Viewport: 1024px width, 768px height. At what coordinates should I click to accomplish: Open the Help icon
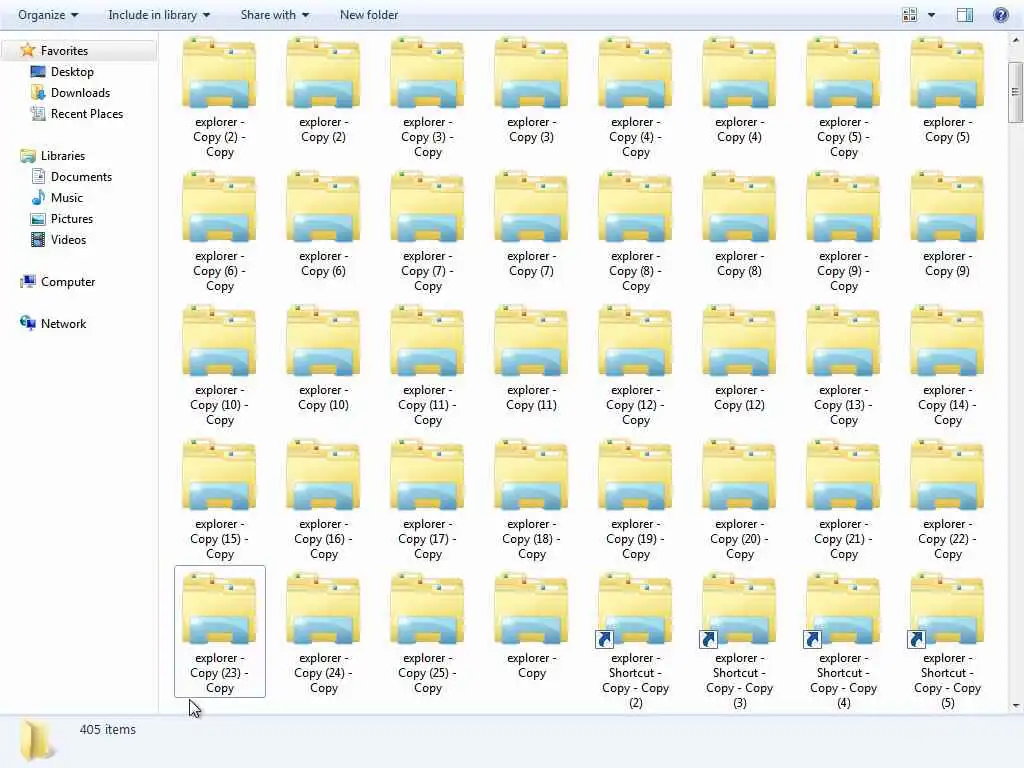point(1000,14)
